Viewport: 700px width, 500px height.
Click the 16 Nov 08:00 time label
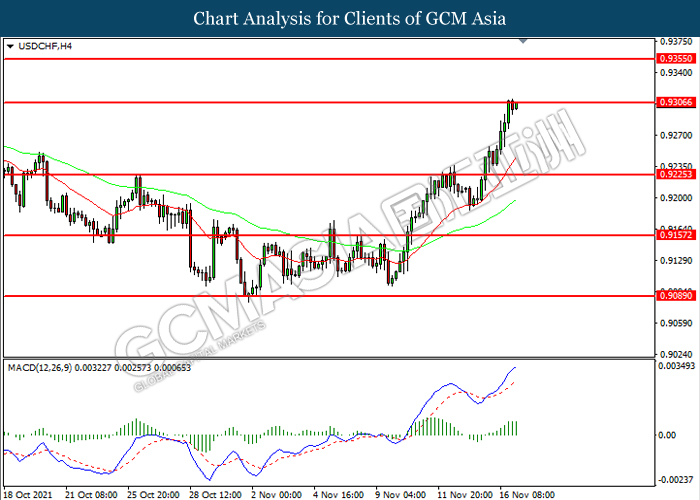pos(527,495)
